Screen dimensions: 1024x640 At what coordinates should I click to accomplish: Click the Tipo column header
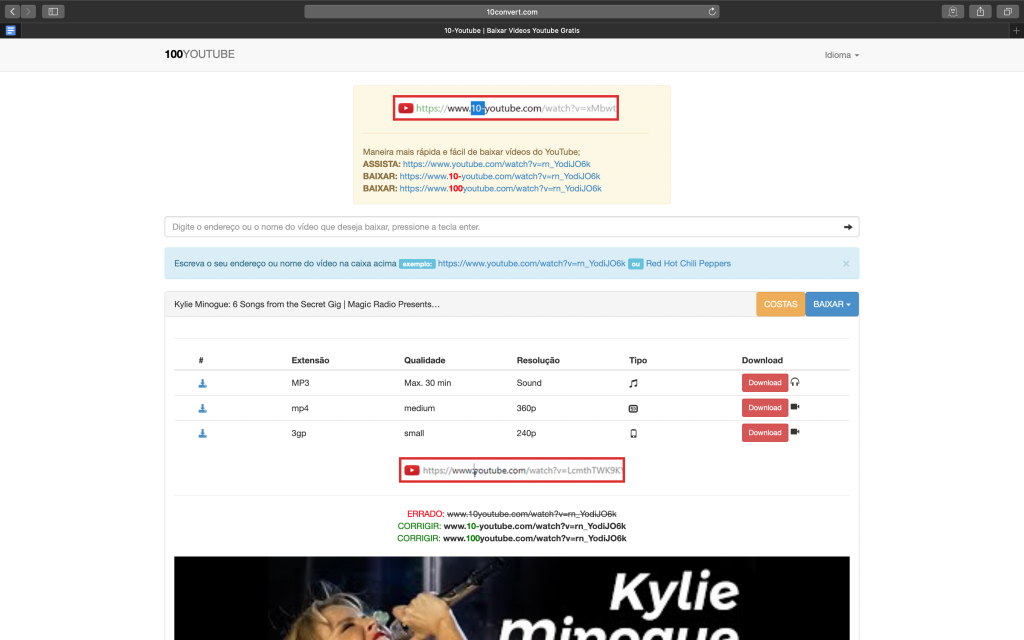tap(638, 360)
